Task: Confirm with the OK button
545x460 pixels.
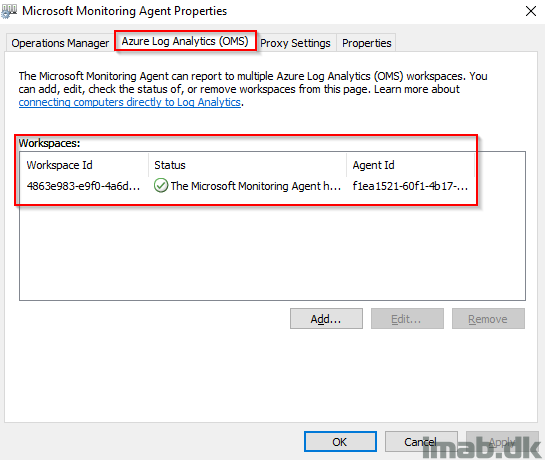Action: [x=340, y=442]
